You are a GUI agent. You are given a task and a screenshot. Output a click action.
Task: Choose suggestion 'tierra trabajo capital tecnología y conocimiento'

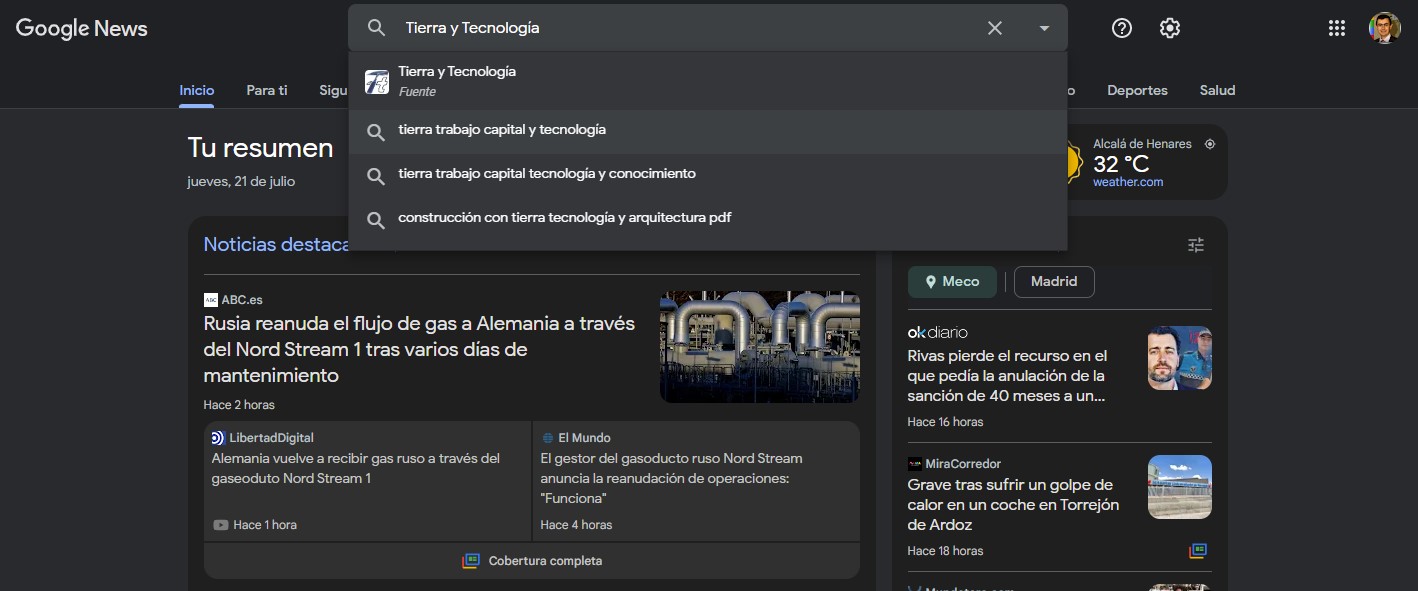coord(708,174)
